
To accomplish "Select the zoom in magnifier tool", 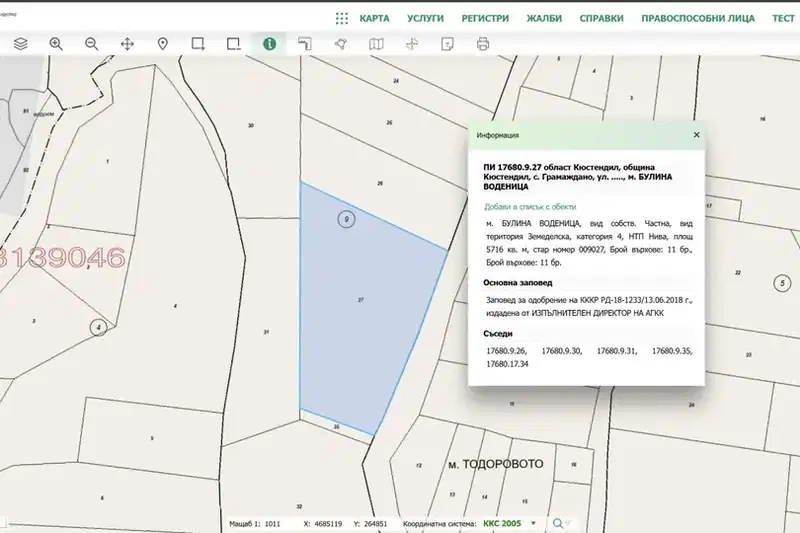I will (x=56, y=44).
